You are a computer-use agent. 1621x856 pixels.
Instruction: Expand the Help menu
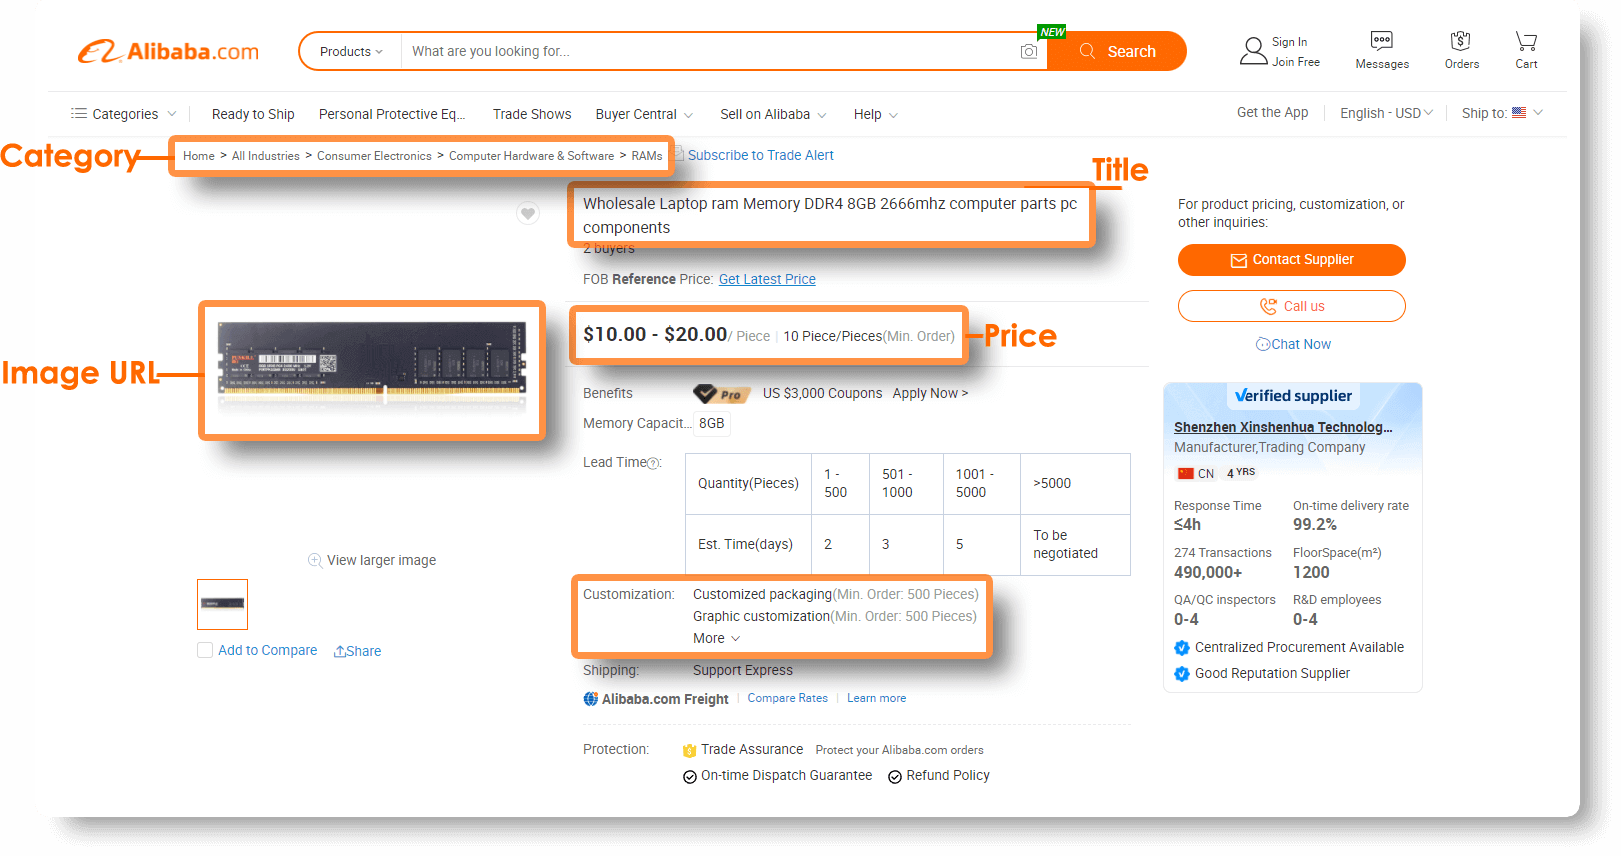876,114
